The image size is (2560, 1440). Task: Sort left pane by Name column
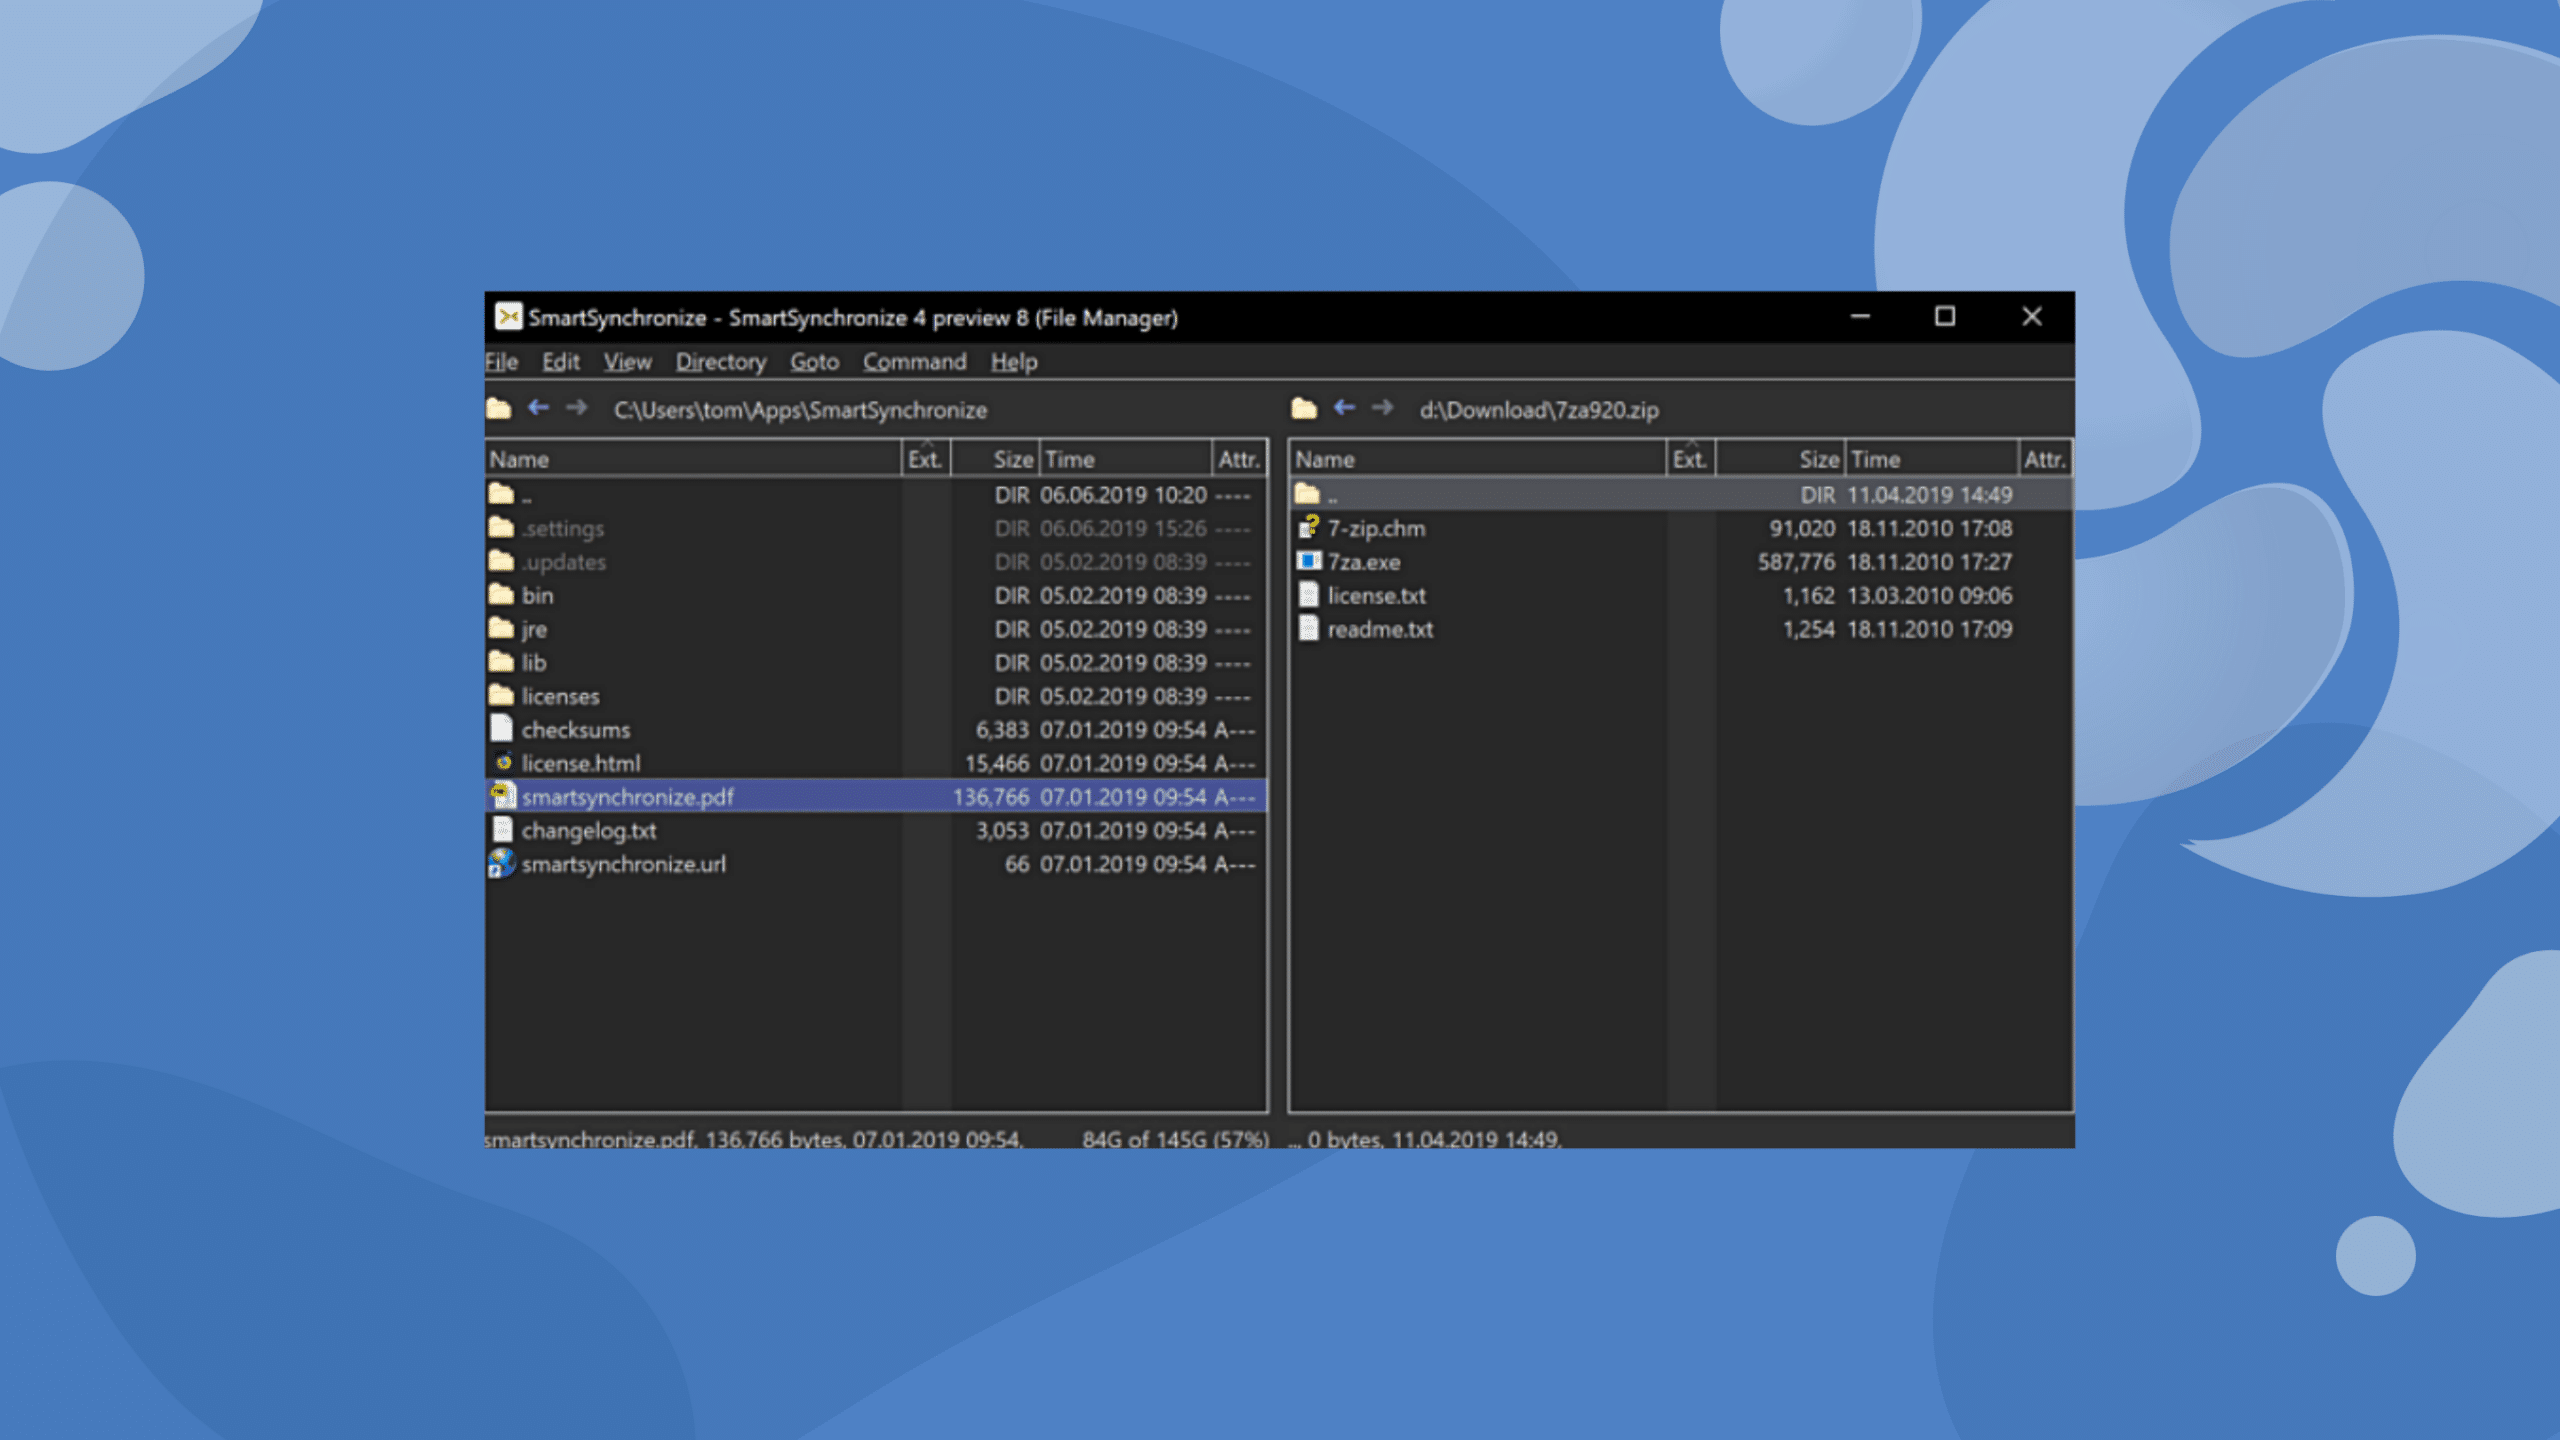(x=693, y=459)
